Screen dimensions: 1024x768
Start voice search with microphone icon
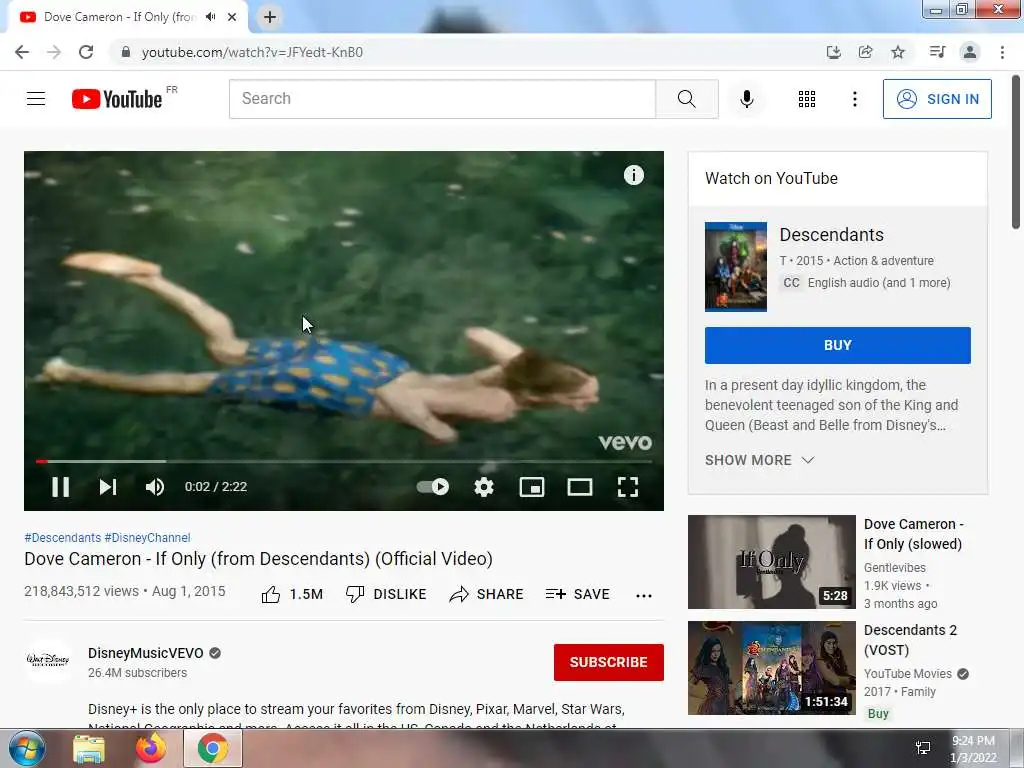tap(746, 99)
